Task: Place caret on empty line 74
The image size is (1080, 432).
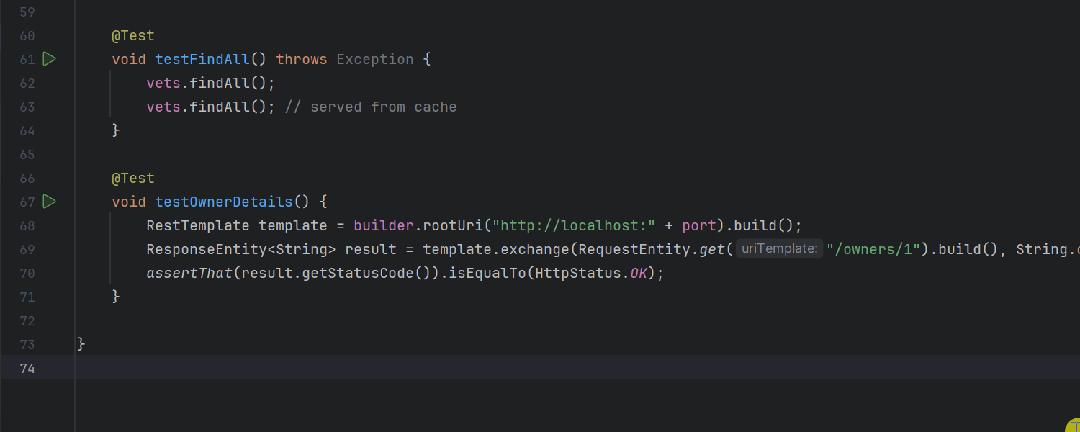Action: pos(577,367)
